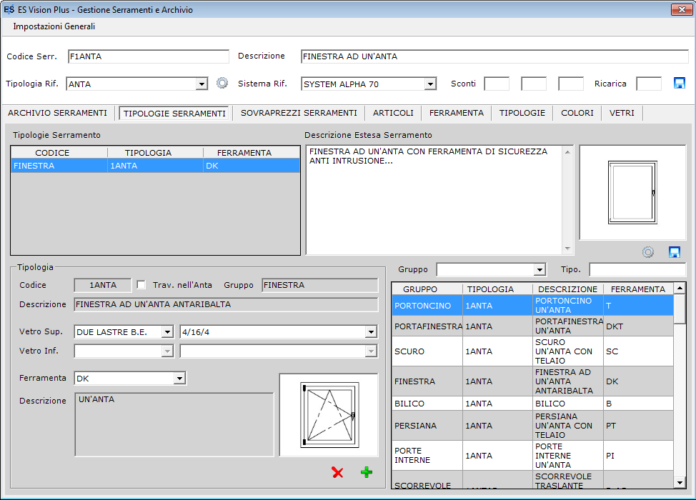Switch to the COLORI tab
This screenshot has width=696, height=500.
tap(577, 113)
